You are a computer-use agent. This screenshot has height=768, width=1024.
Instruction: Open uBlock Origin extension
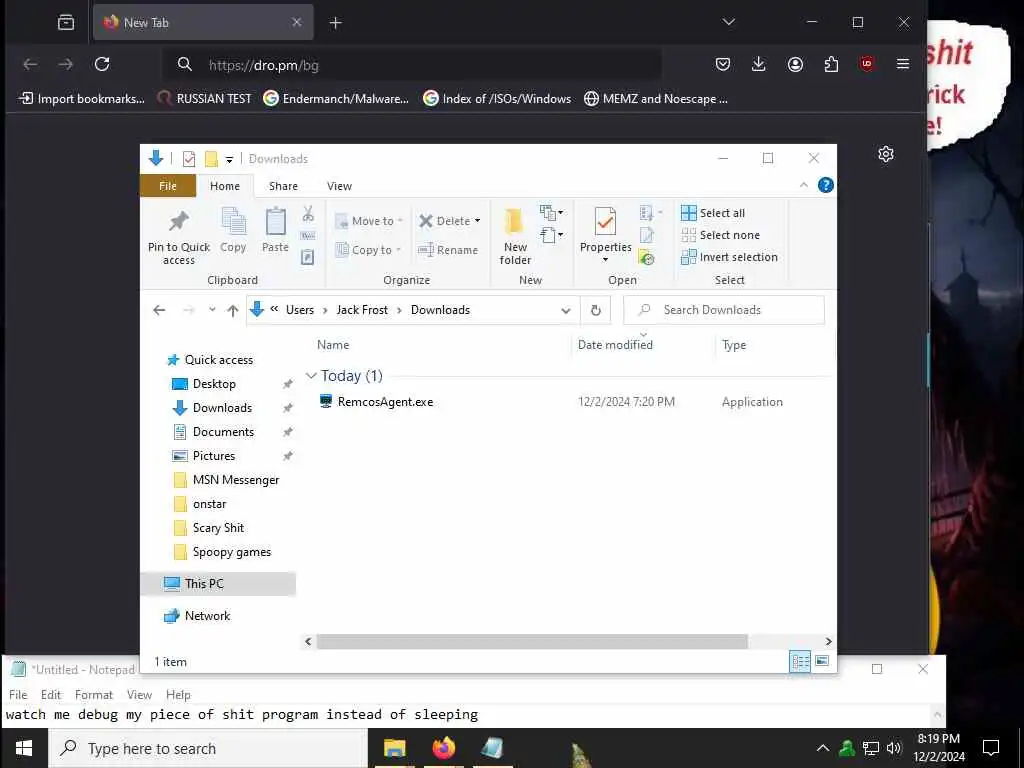pos(867,64)
